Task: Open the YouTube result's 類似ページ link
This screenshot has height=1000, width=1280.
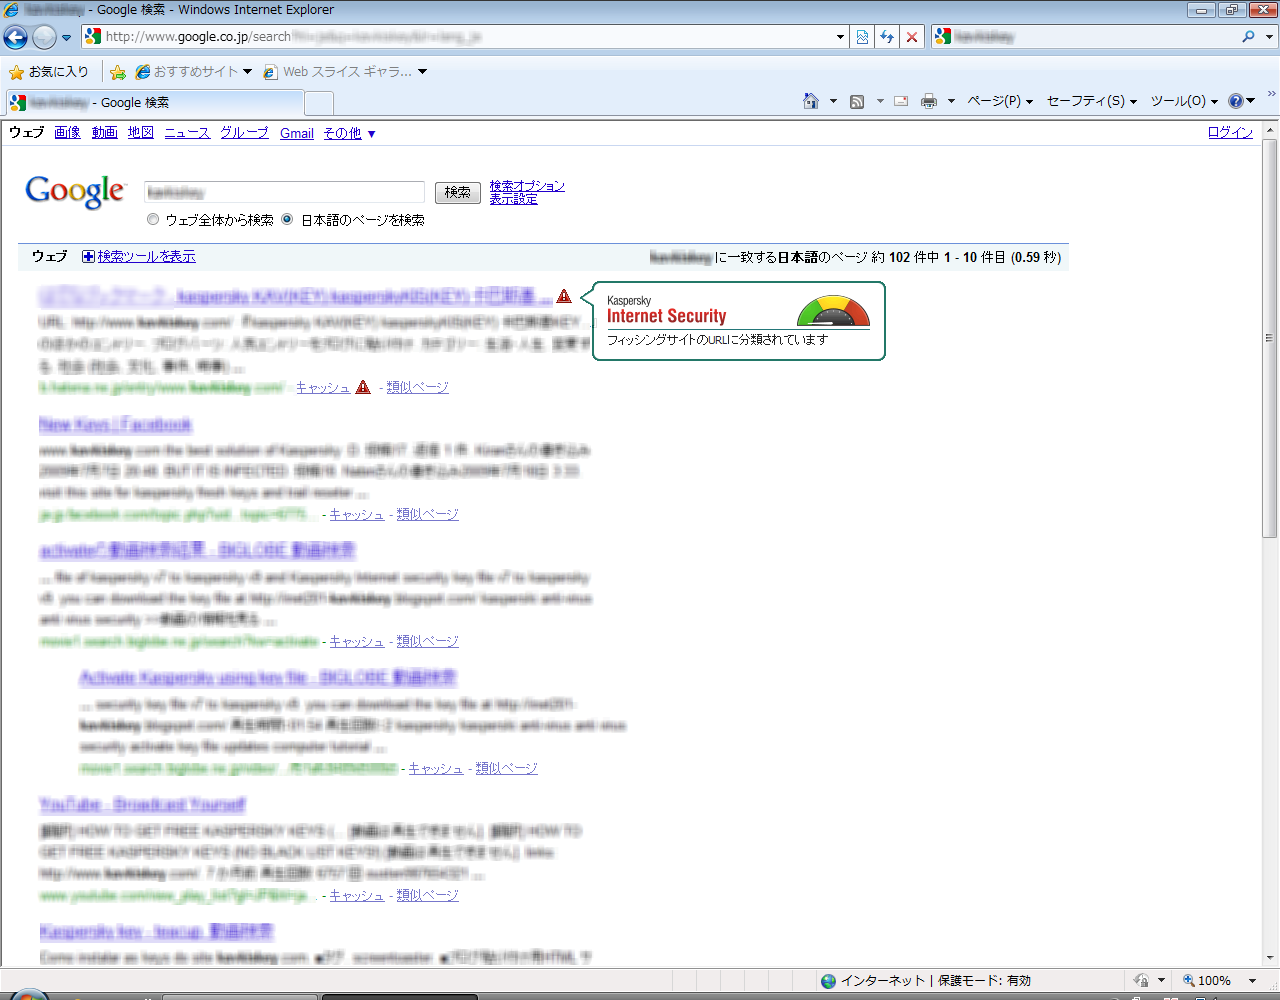Action: (427, 895)
